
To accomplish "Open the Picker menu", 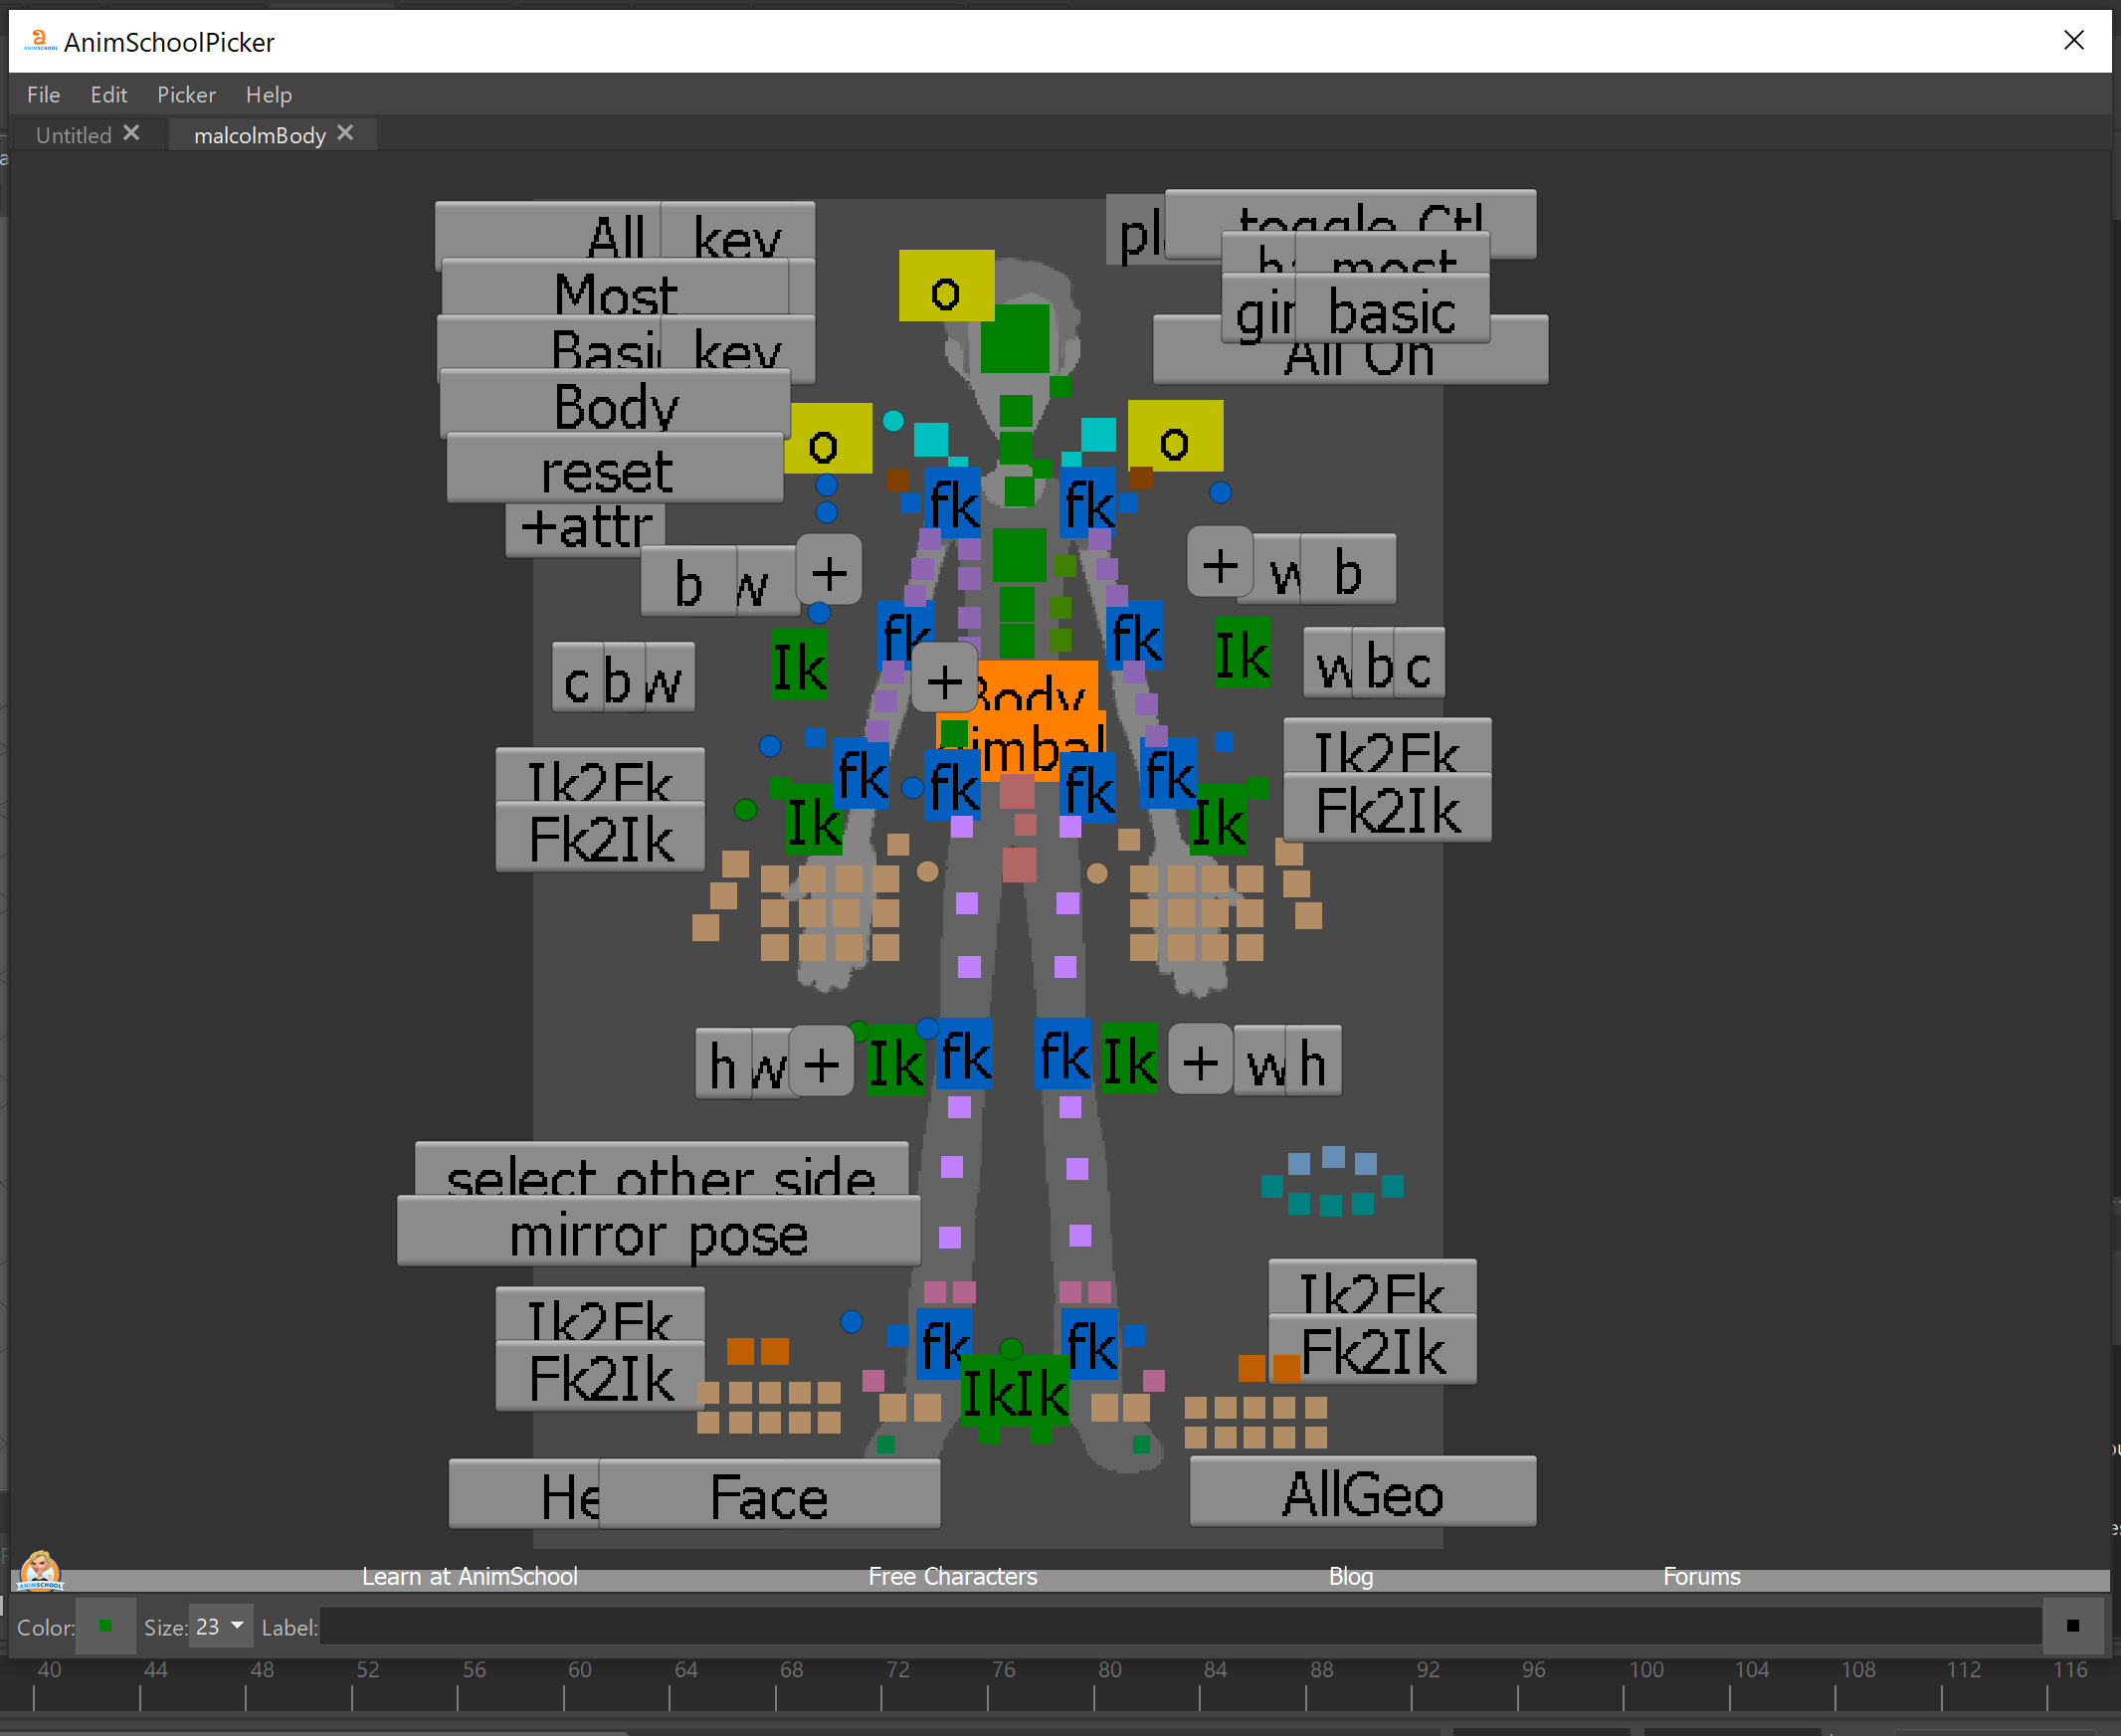I will (186, 94).
